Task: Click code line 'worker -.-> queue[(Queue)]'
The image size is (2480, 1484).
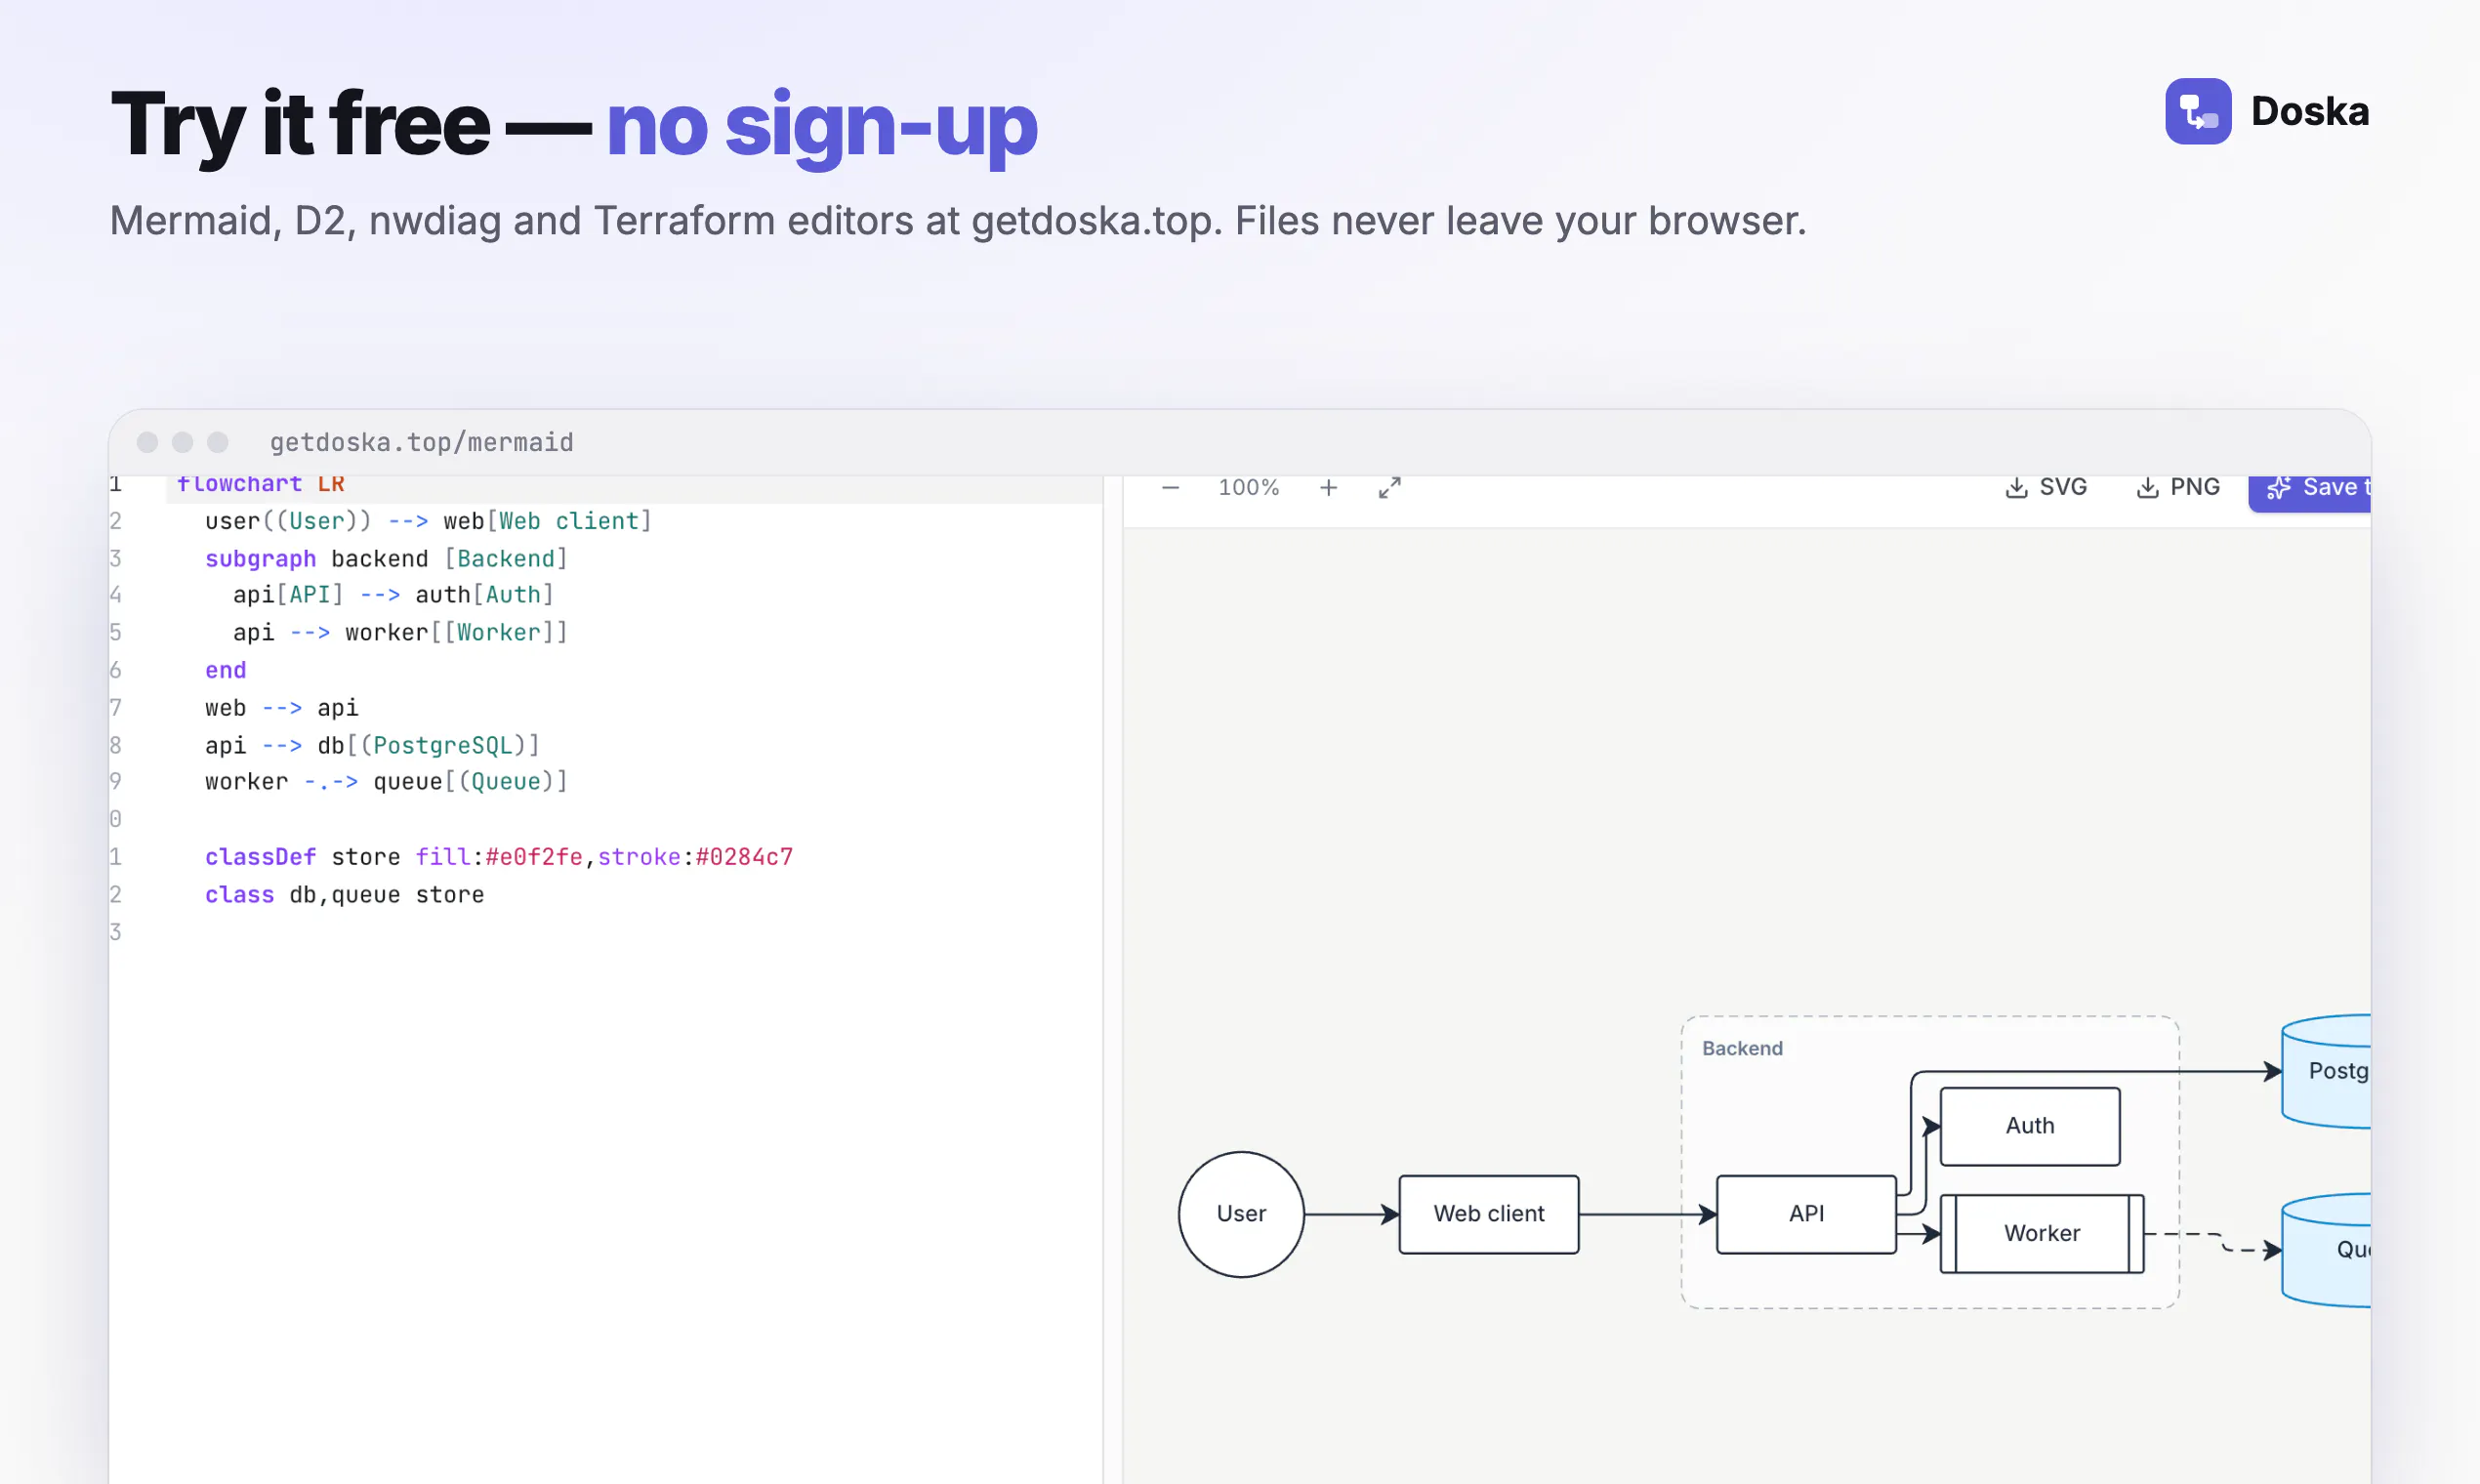Action: point(386,781)
